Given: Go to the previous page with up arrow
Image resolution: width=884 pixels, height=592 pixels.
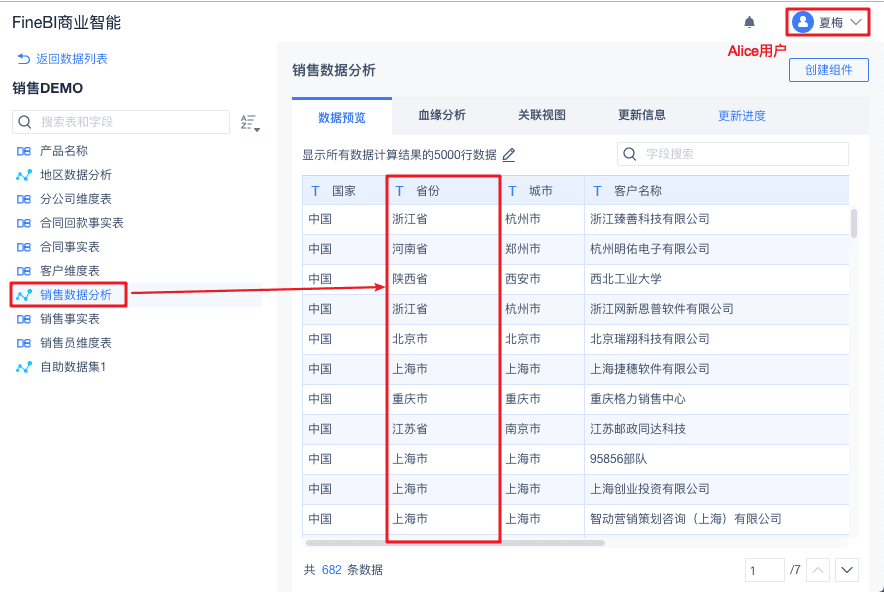Looking at the screenshot, I should click(818, 570).
